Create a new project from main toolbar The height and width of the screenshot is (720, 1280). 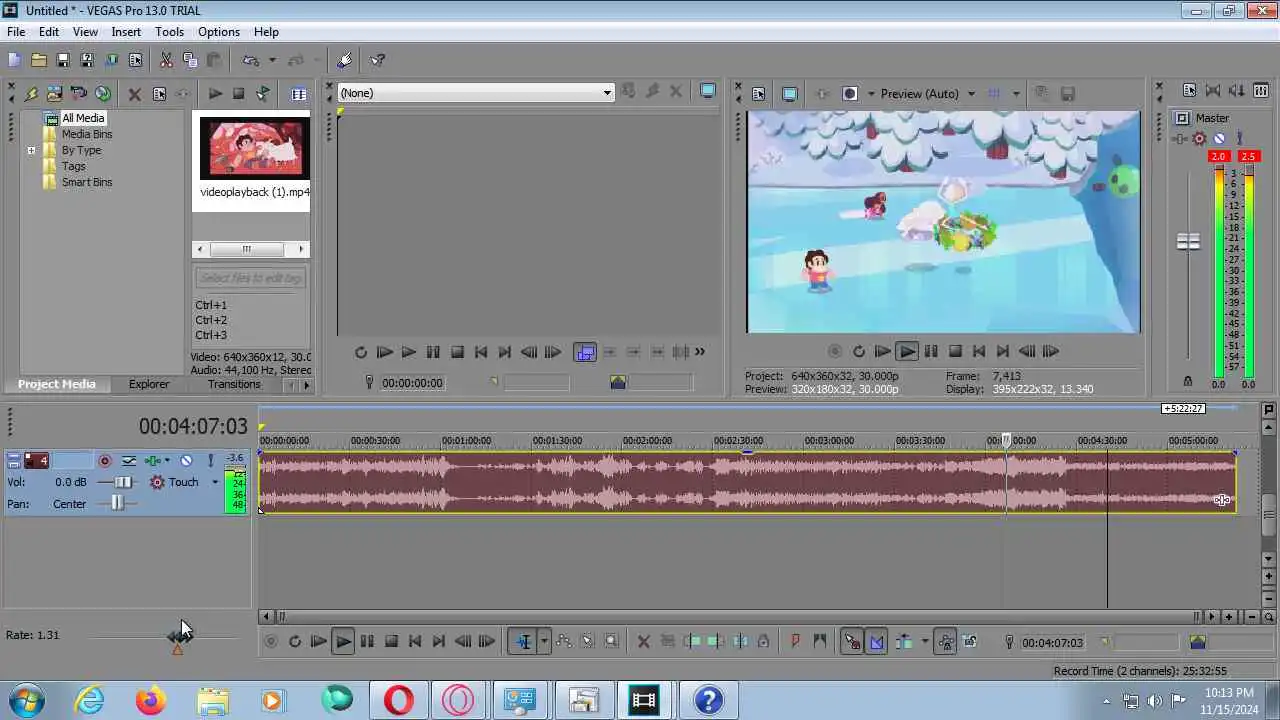coord(14,60)
